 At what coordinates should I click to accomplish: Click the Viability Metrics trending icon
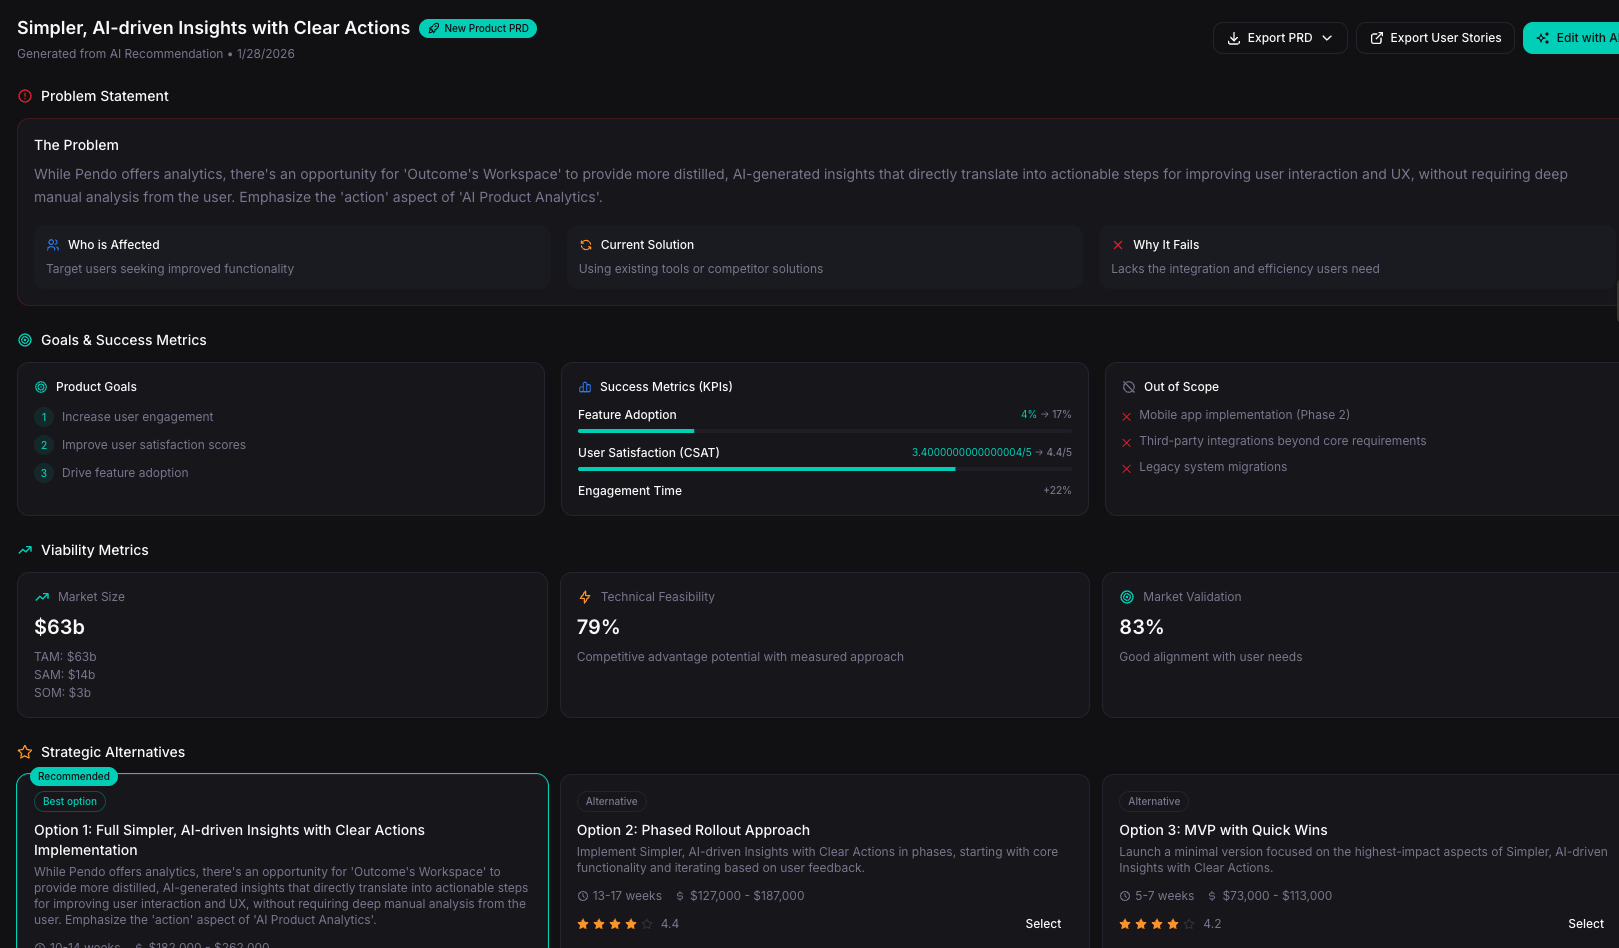25,550
